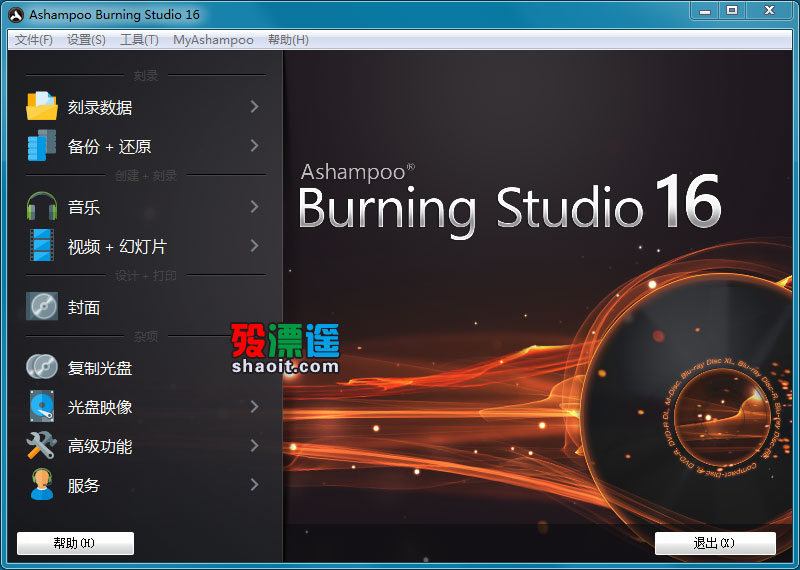Click the green headphones 音乐 icon

pos(42,206)
